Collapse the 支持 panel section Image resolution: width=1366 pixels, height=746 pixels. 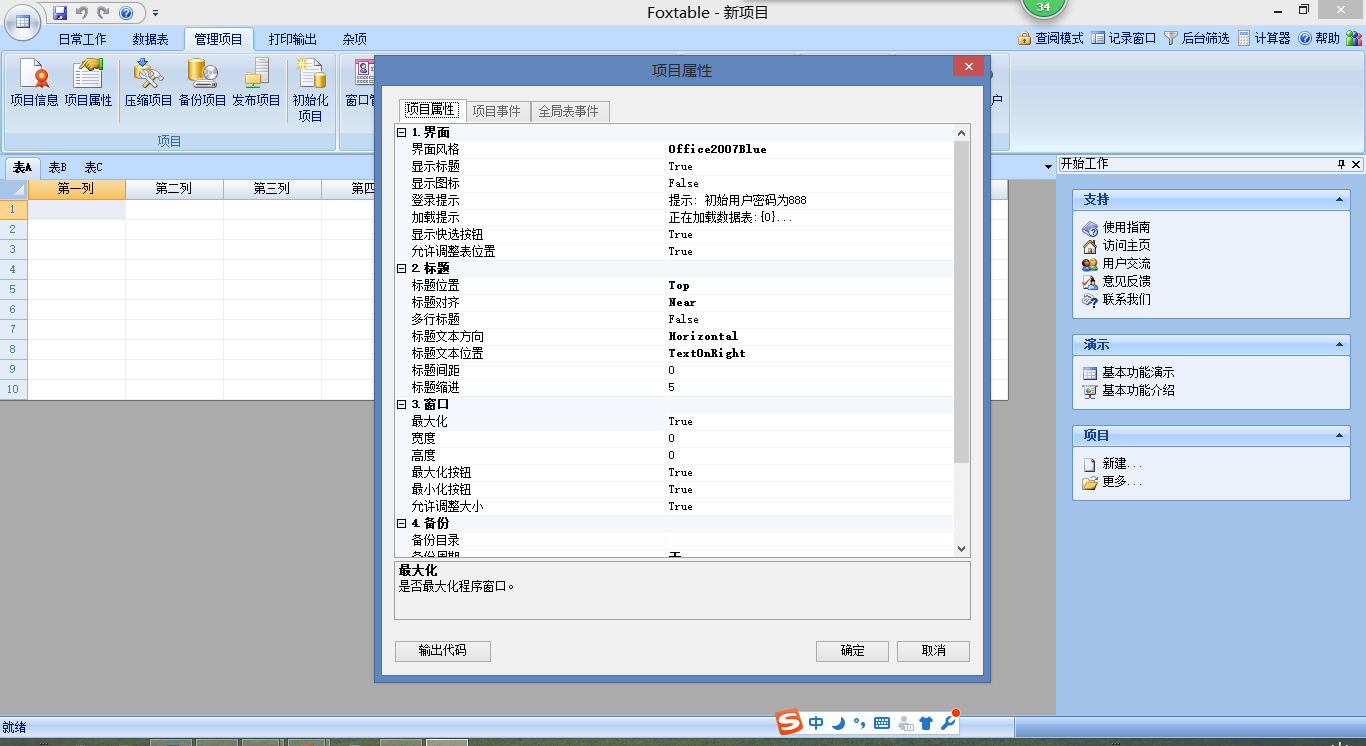click(x=1339, y=200)
